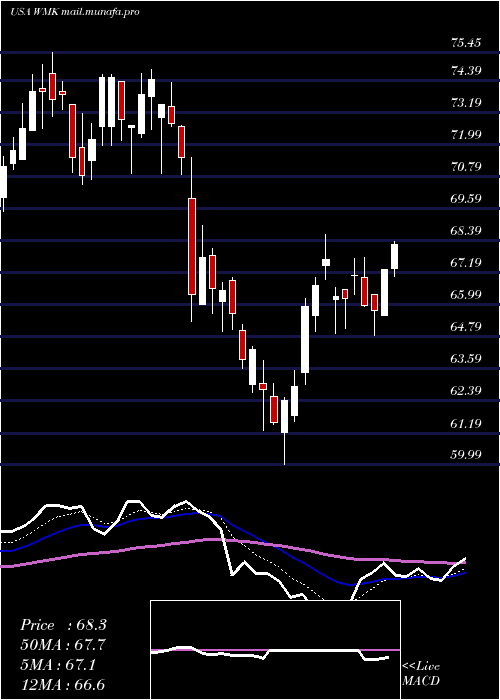Click the '50MA : 67.7' readout
This screenshot has height=700, width=500.
(x=63, y=645)
